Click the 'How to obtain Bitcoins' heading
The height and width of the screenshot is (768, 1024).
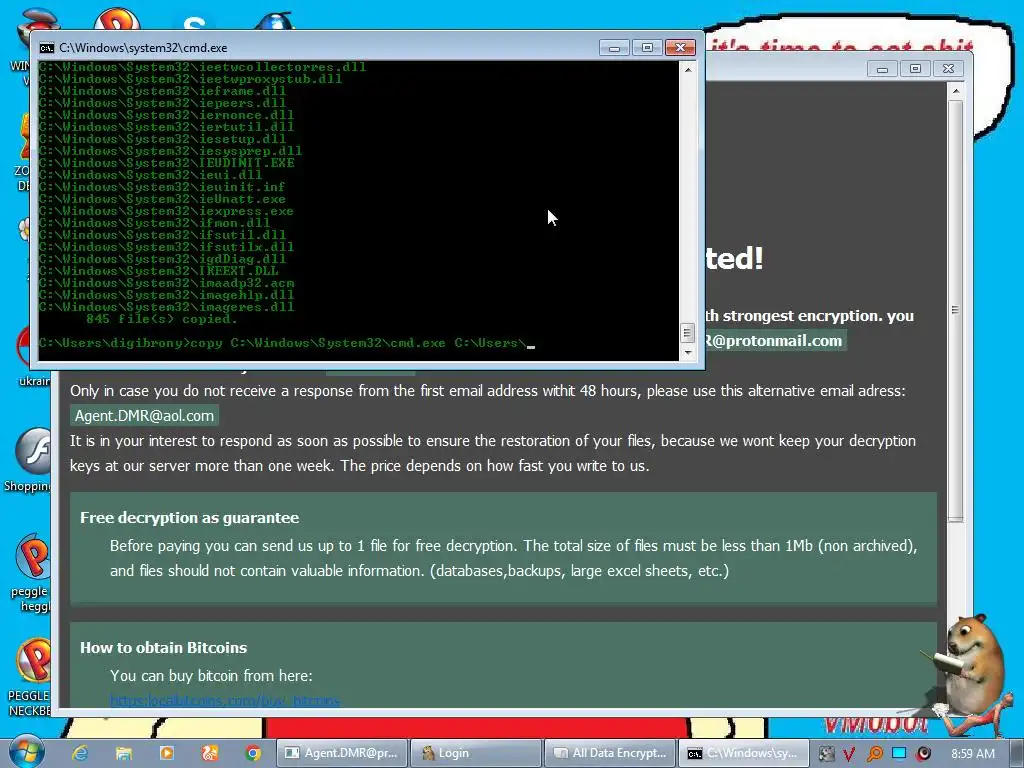[163, 648]
